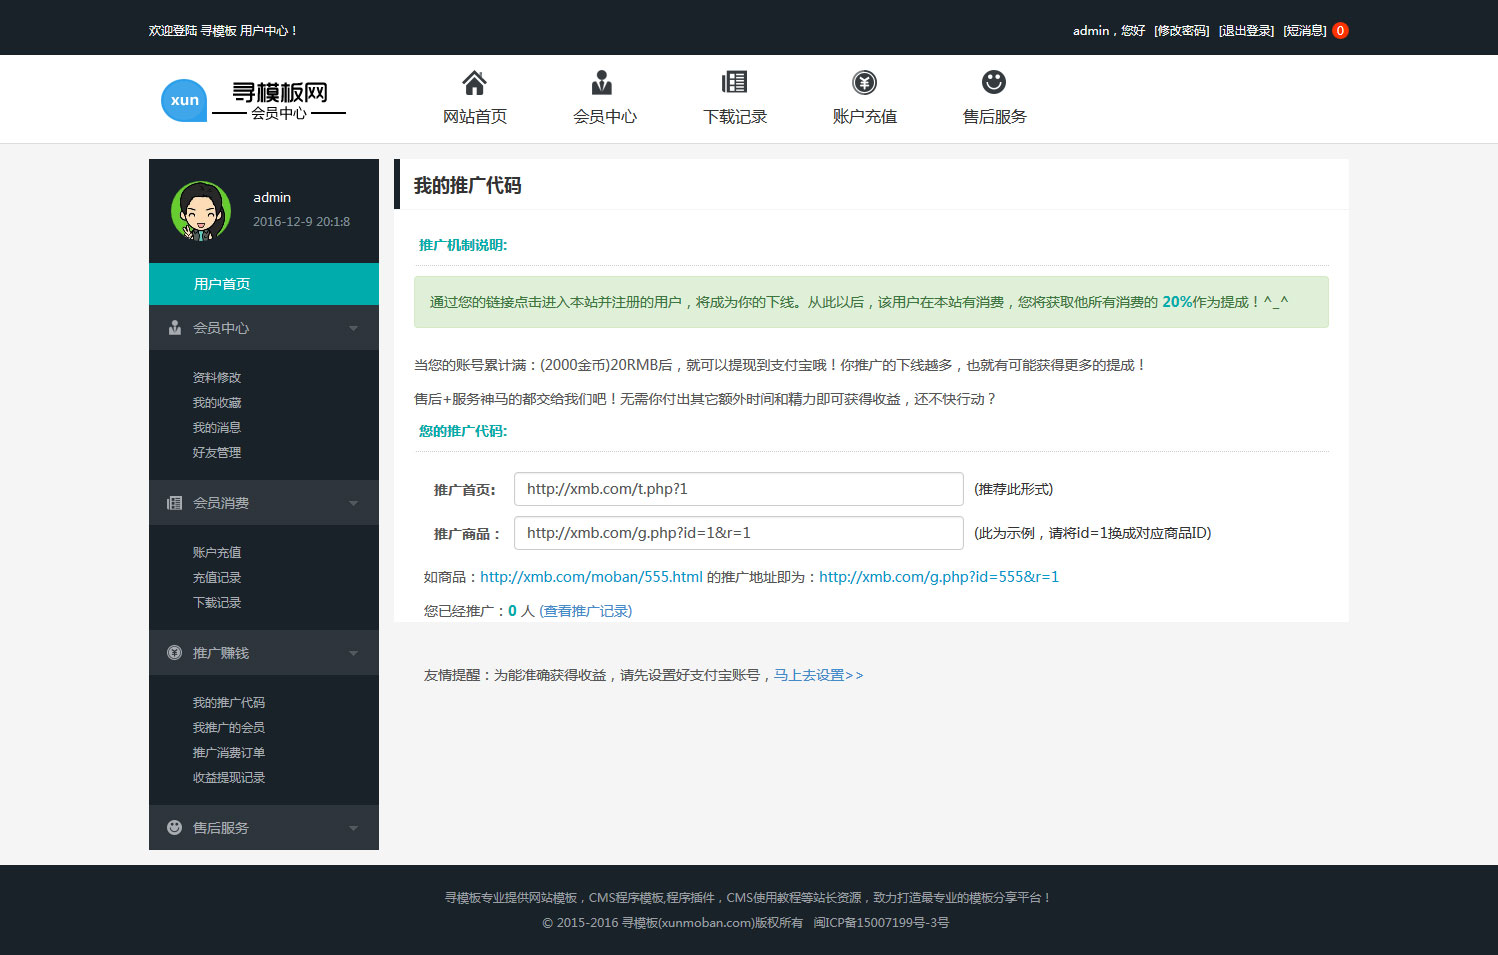Screen dimensions: 1498x955
Task: Click the 查看推广记录 link
Action: pyautogui.click(x=585, y=611)
